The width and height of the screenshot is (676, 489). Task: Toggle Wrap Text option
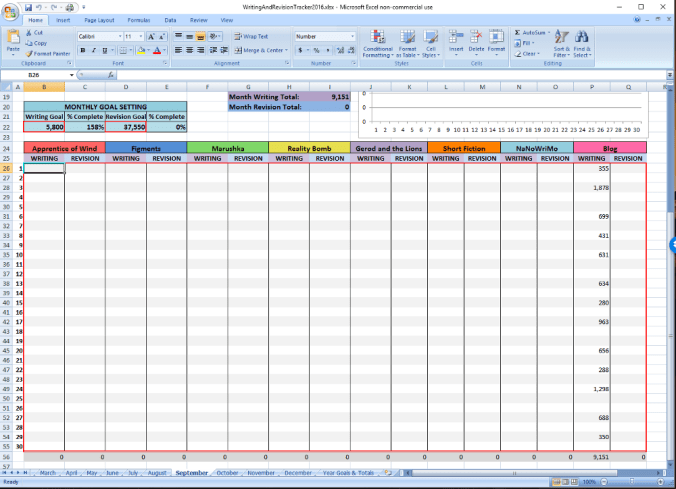(x=251, y=36)
